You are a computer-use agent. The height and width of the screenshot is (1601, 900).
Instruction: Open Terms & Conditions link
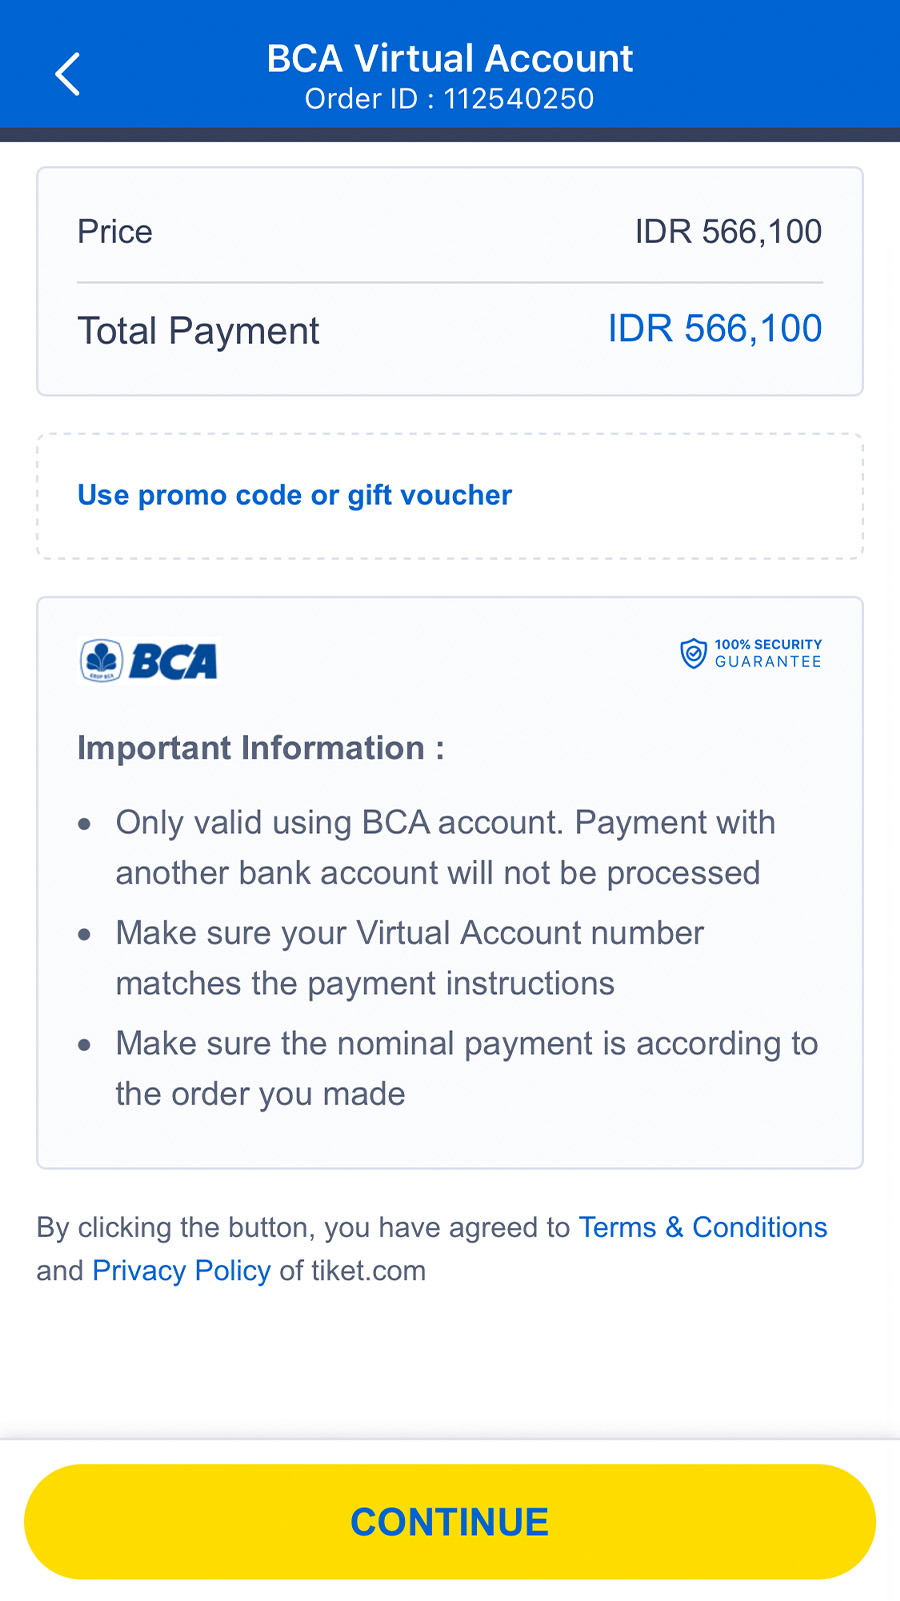tap(703, 1227)
